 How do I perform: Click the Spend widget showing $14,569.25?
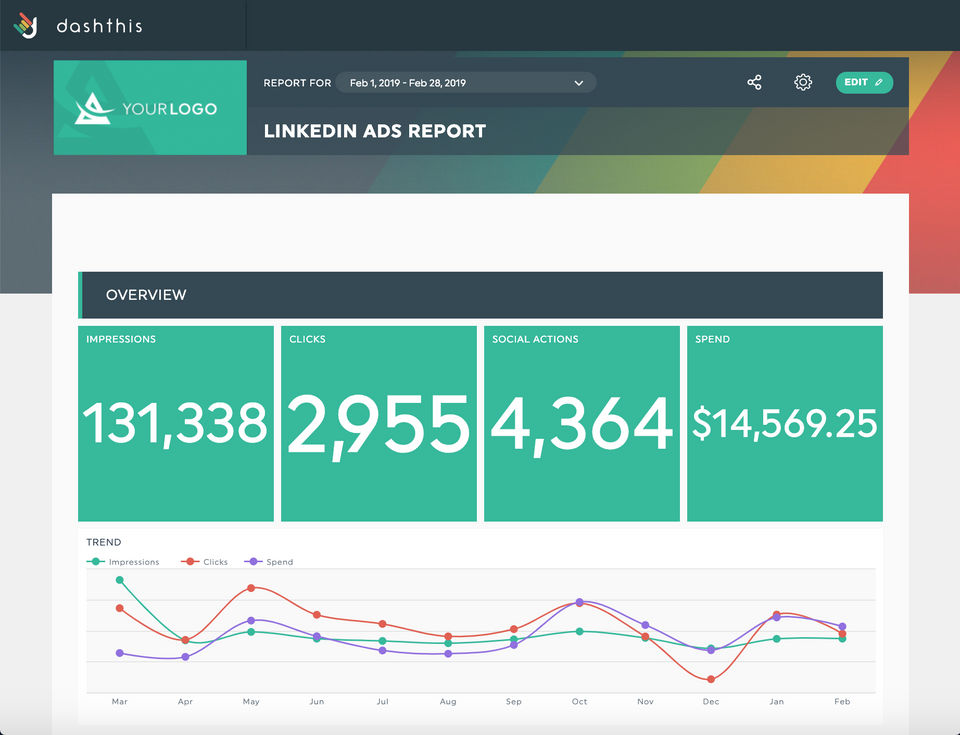(x=785, y=423)
